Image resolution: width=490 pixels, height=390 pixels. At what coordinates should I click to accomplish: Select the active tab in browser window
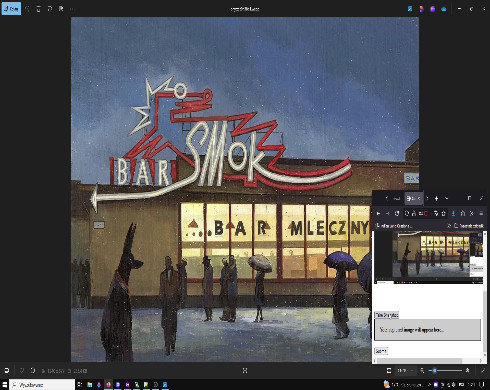pyautogui.click(x=414, y=198)
